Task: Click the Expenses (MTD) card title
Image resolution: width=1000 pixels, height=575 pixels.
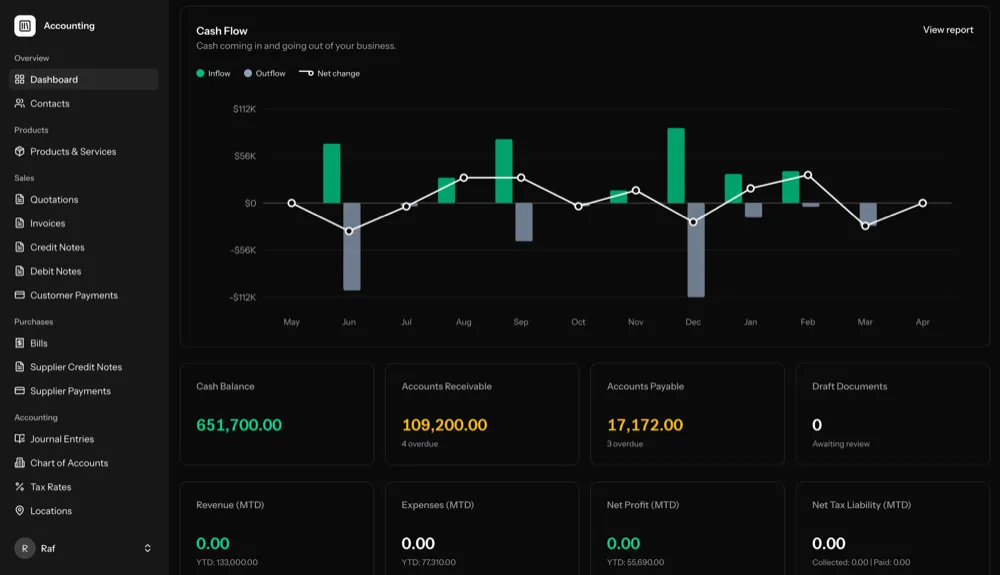Action: point(438,505)
